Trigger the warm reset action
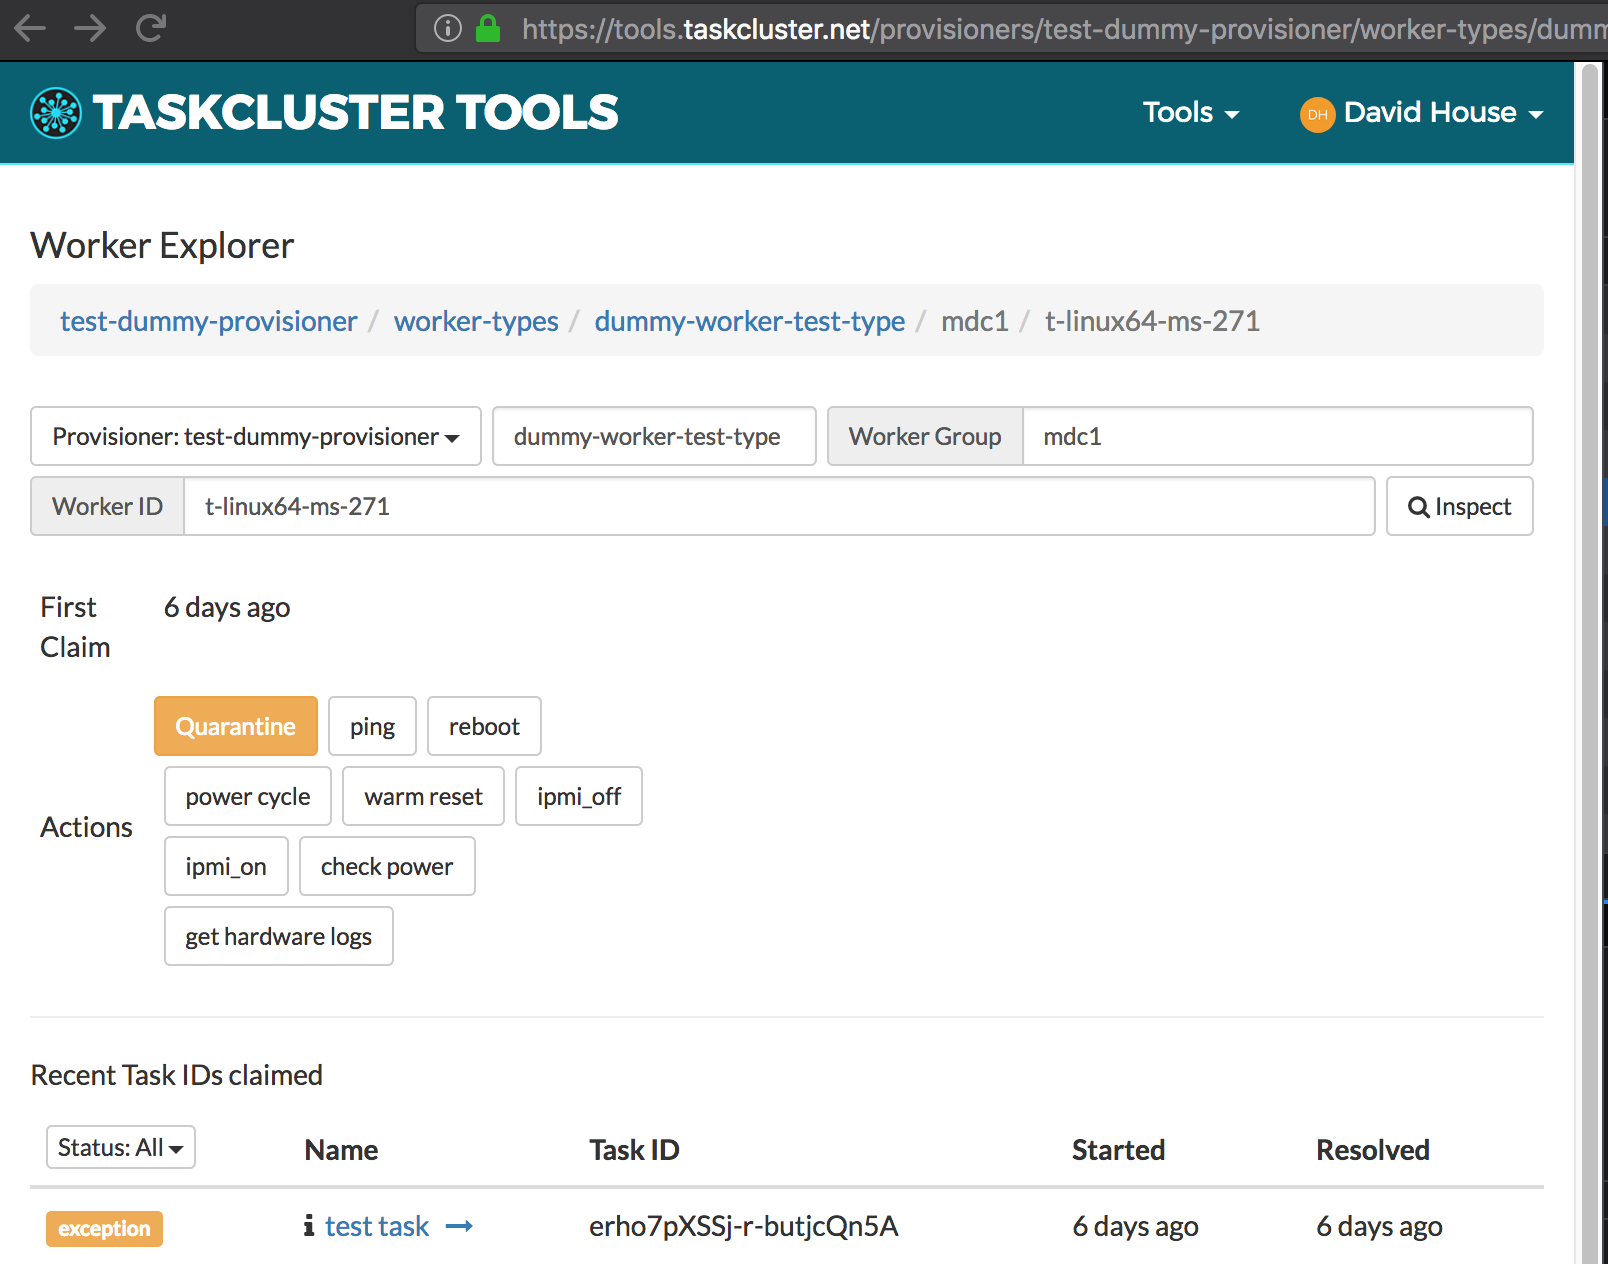This screenshot has height=1264, width=1608. click(x=423, y=796)
